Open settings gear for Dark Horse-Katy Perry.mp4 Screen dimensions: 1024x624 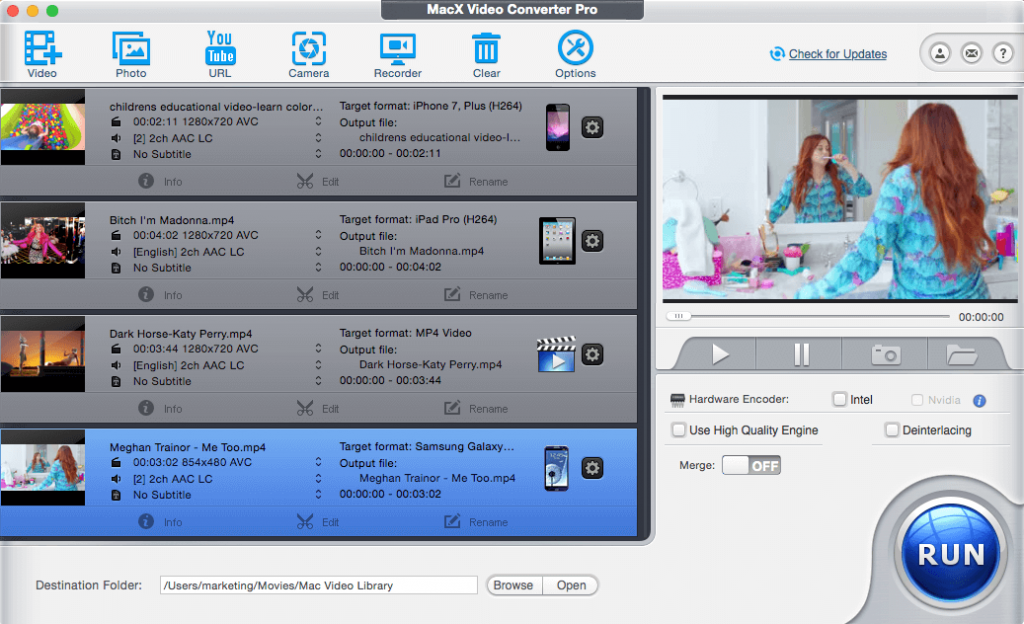click(592, 354)
